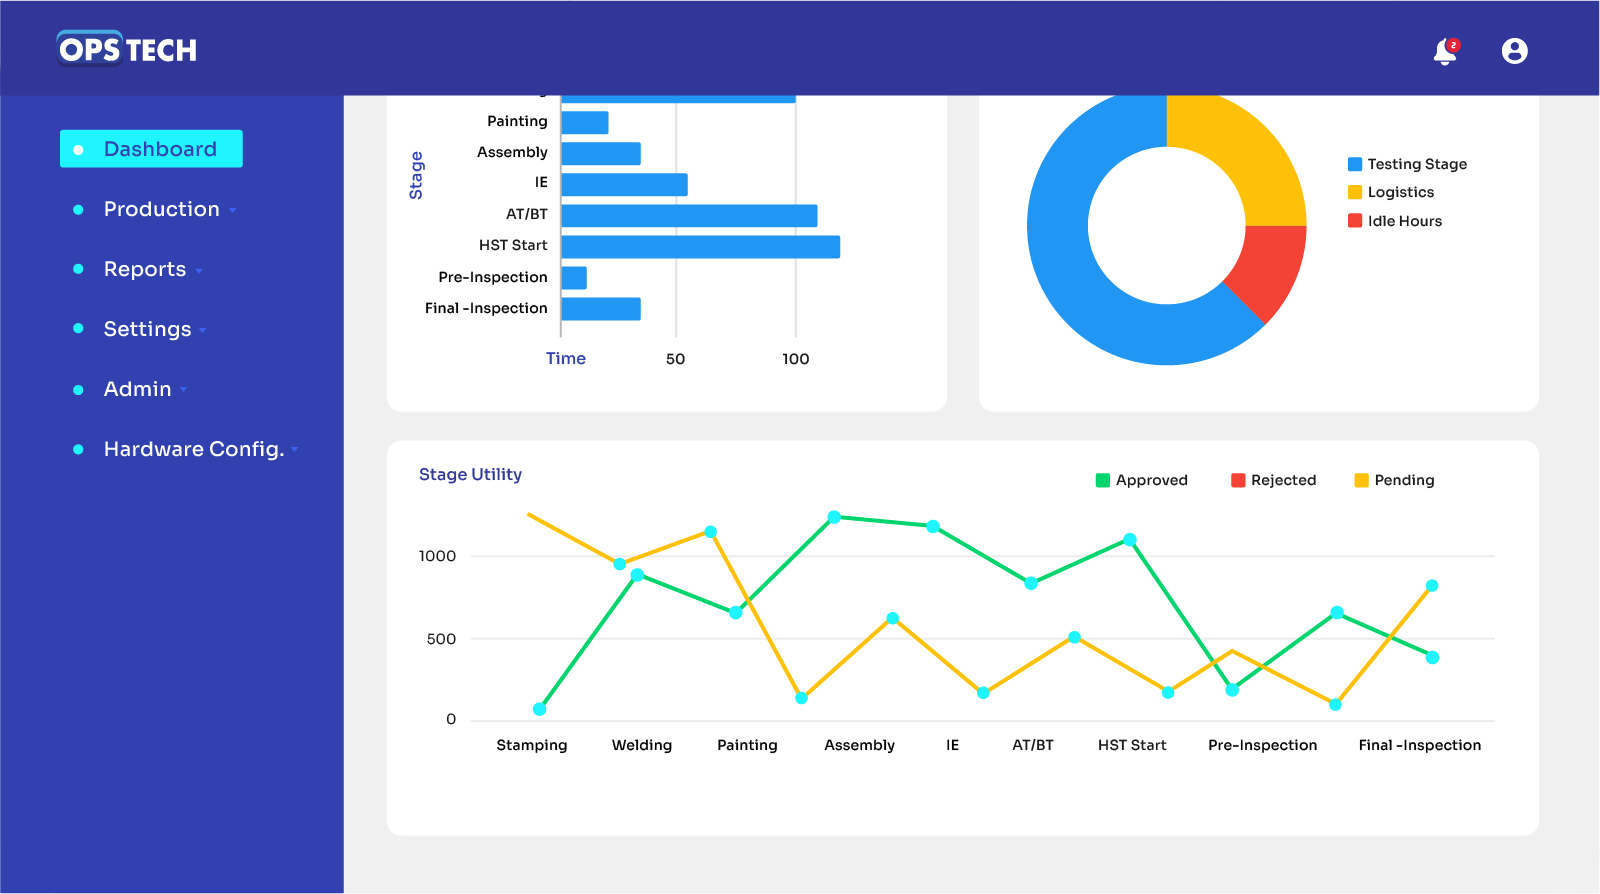
Task: Click the bullet icon beside Admin
Action: point(78,390)
